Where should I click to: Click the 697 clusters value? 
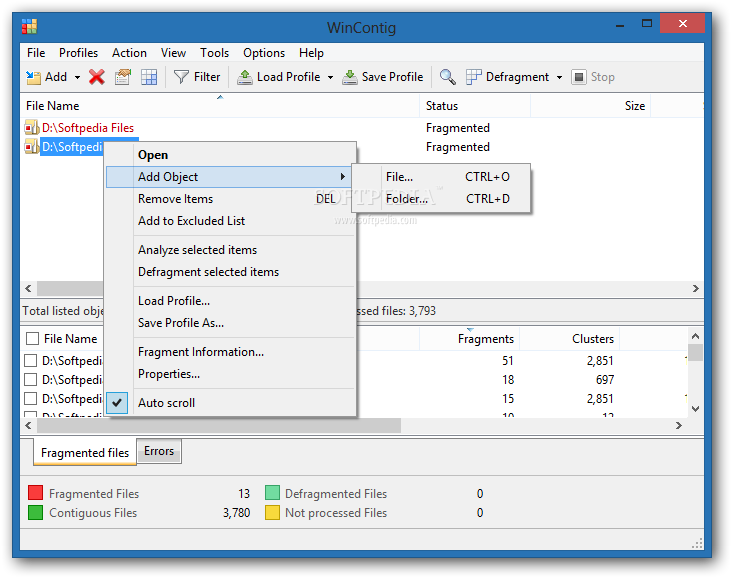(605, 380)
